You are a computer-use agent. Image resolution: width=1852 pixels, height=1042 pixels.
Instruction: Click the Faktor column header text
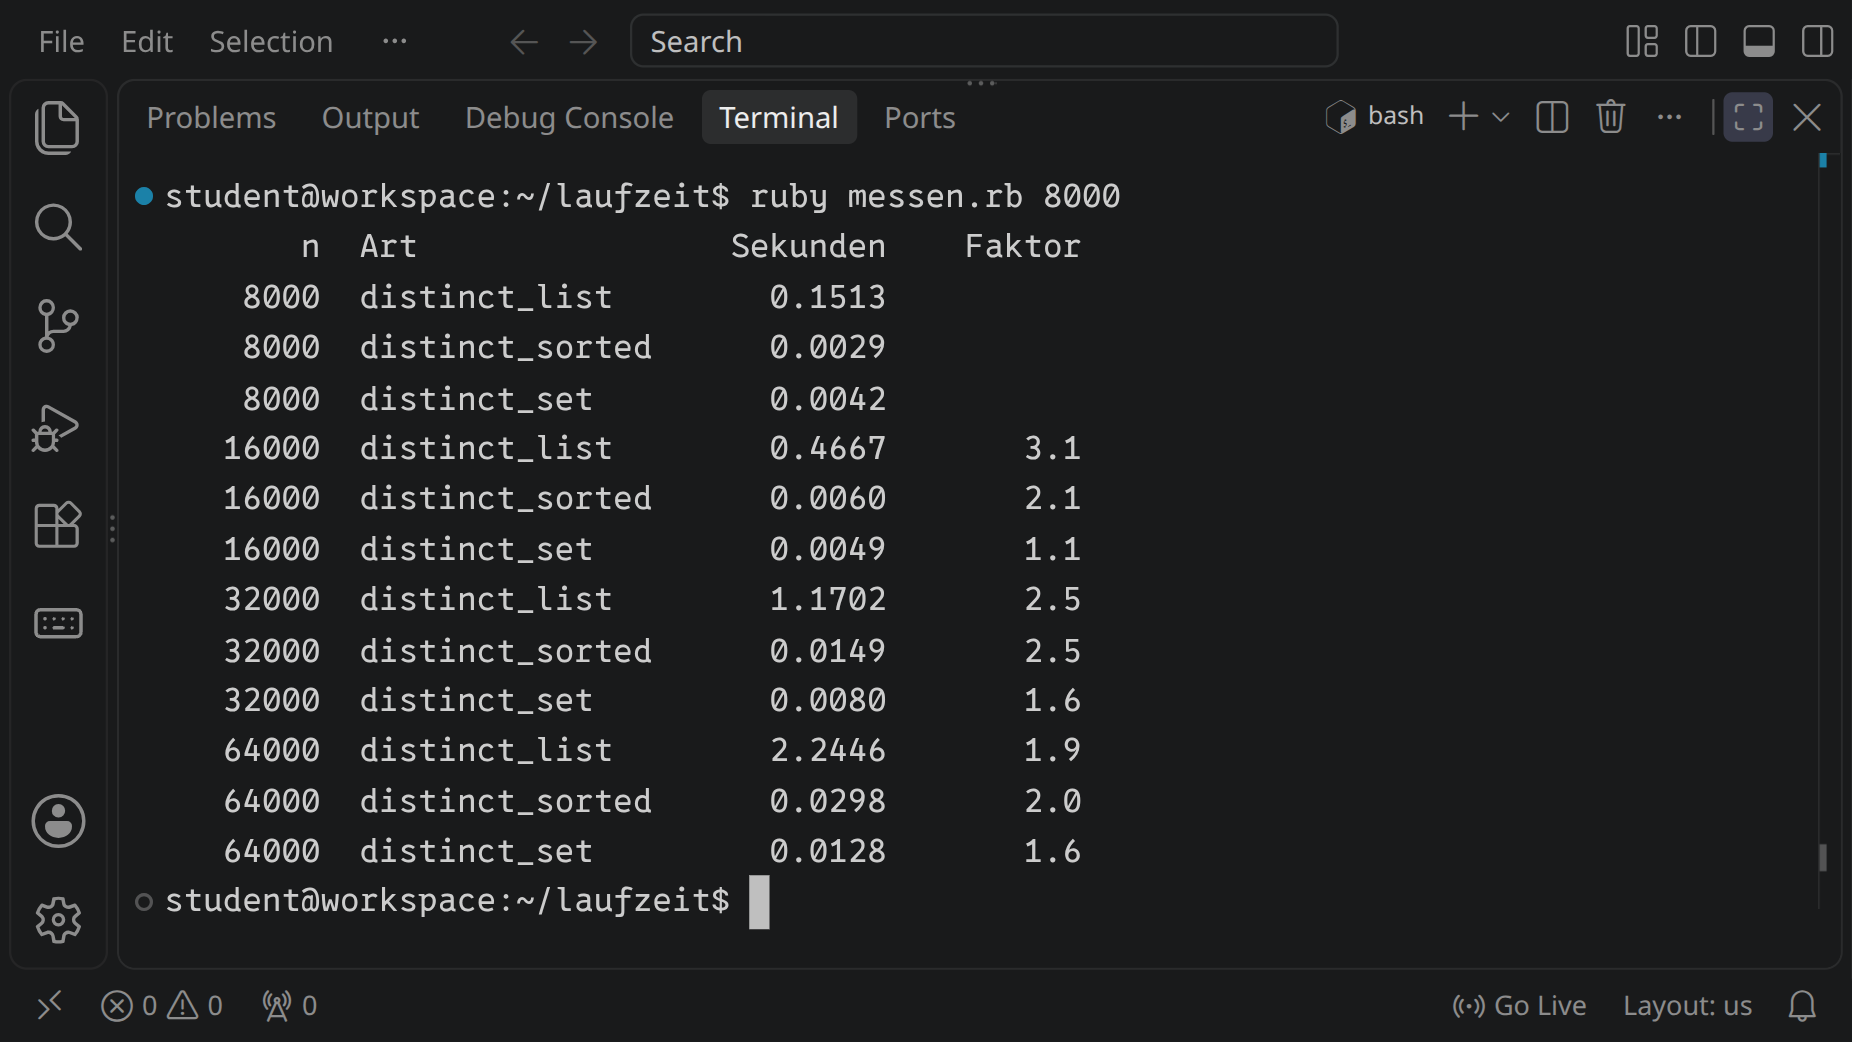[1023, 246]
